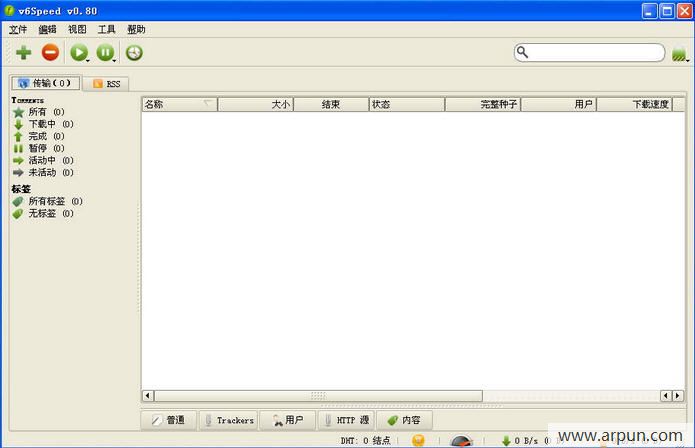Viewport: 695px width, 448px height.
Task: Switch to the RSS tab
Action: [106, 84]
